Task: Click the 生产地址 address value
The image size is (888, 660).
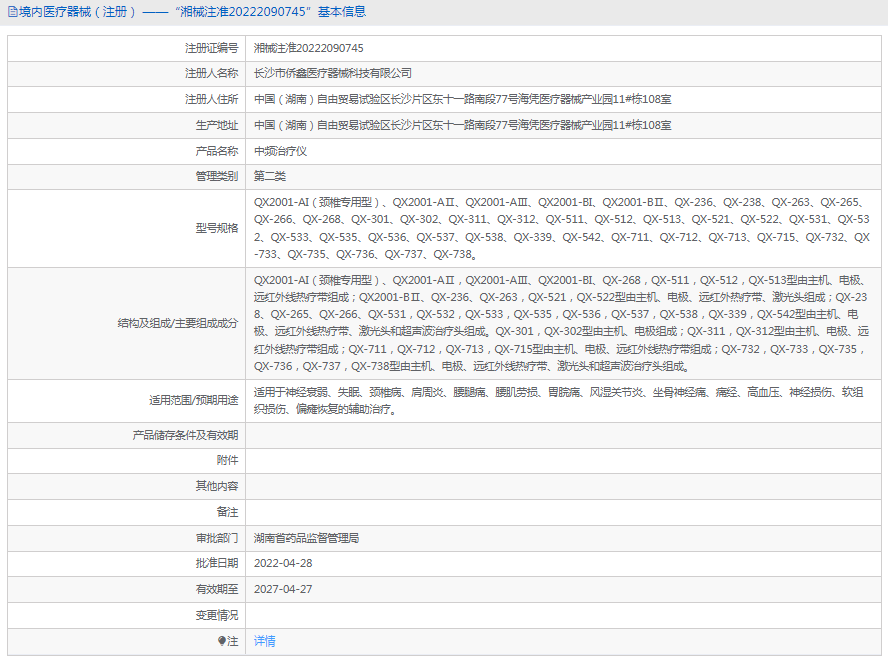Action: point(462,125)
